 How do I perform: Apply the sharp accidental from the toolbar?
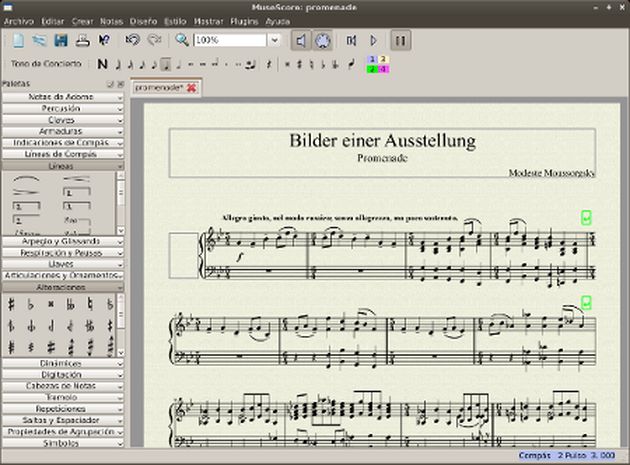point(299,64)
